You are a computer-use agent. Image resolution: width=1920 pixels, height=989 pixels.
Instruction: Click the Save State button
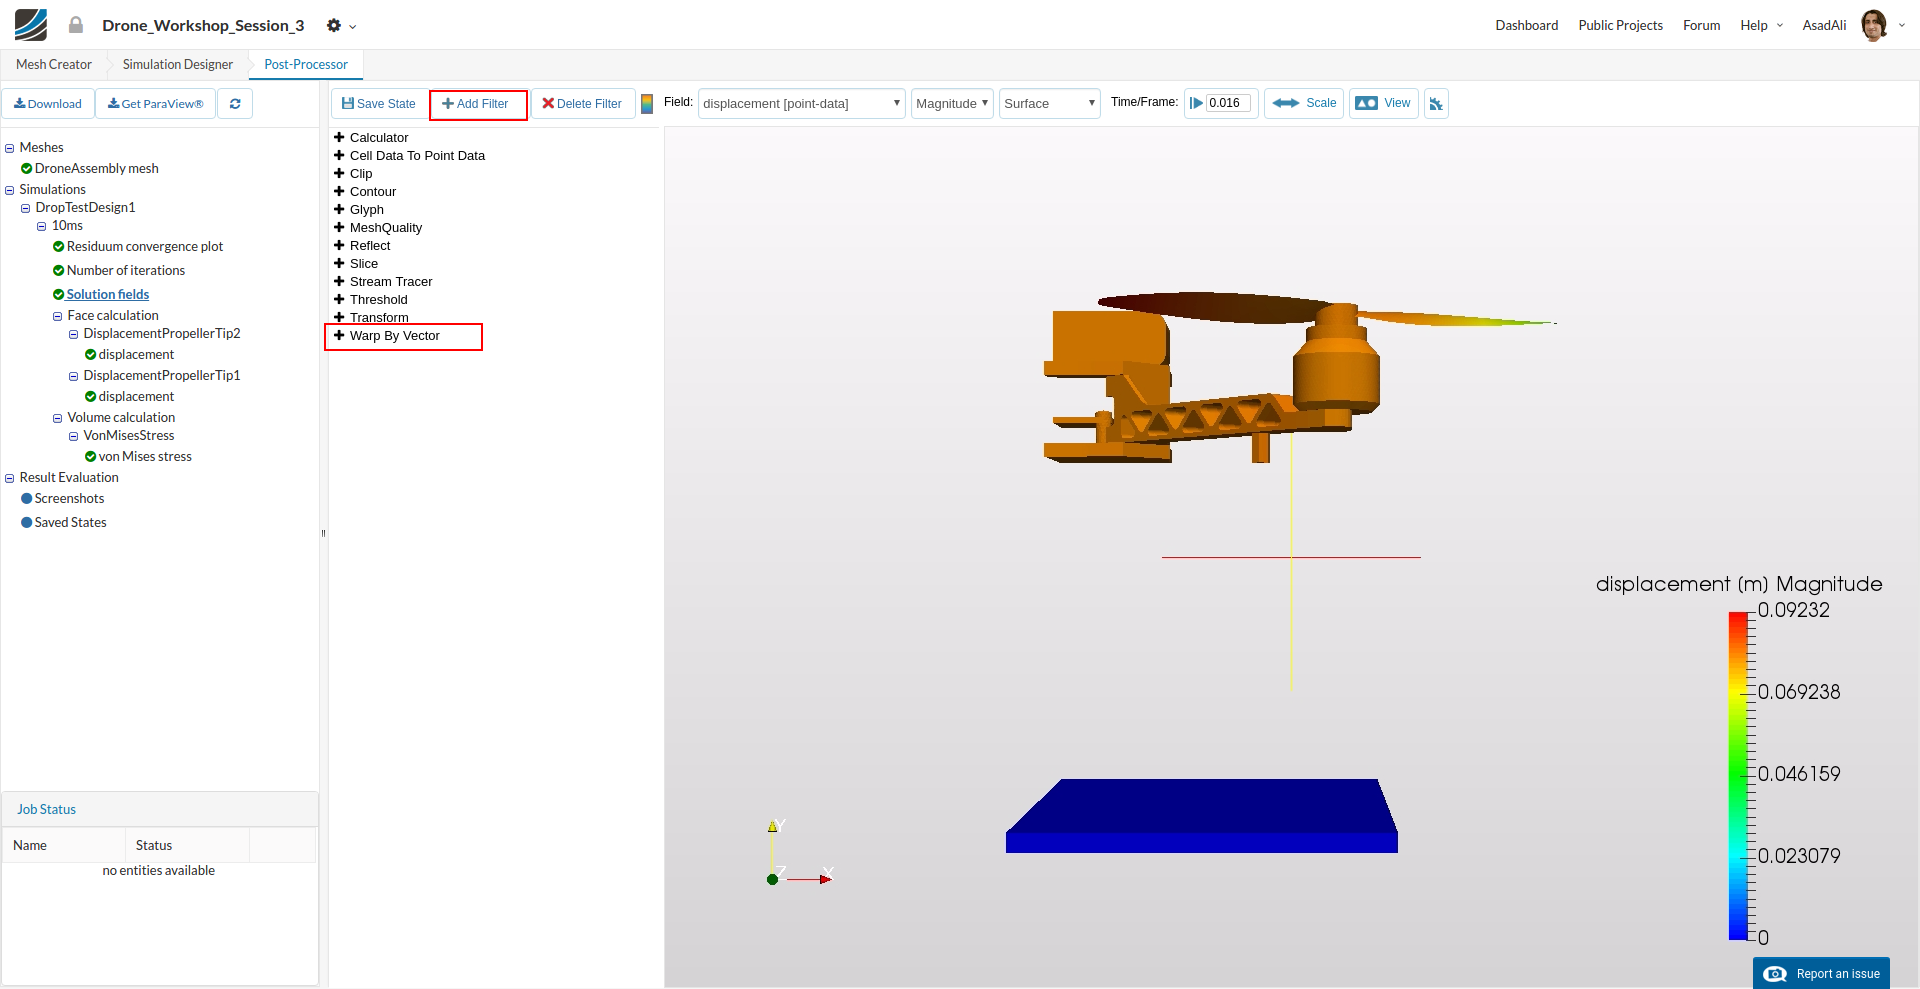coord(378,104)
